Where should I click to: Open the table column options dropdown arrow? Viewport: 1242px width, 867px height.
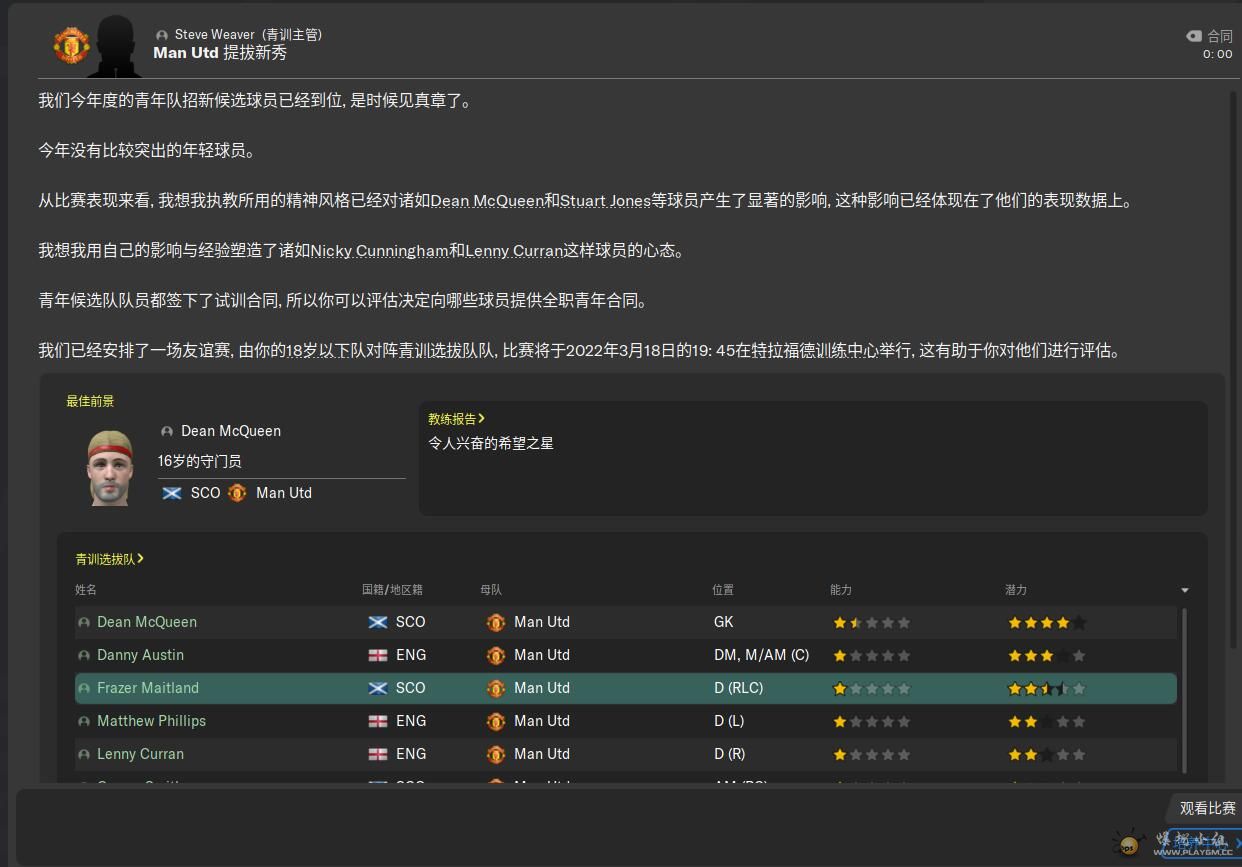[1185, 591]
